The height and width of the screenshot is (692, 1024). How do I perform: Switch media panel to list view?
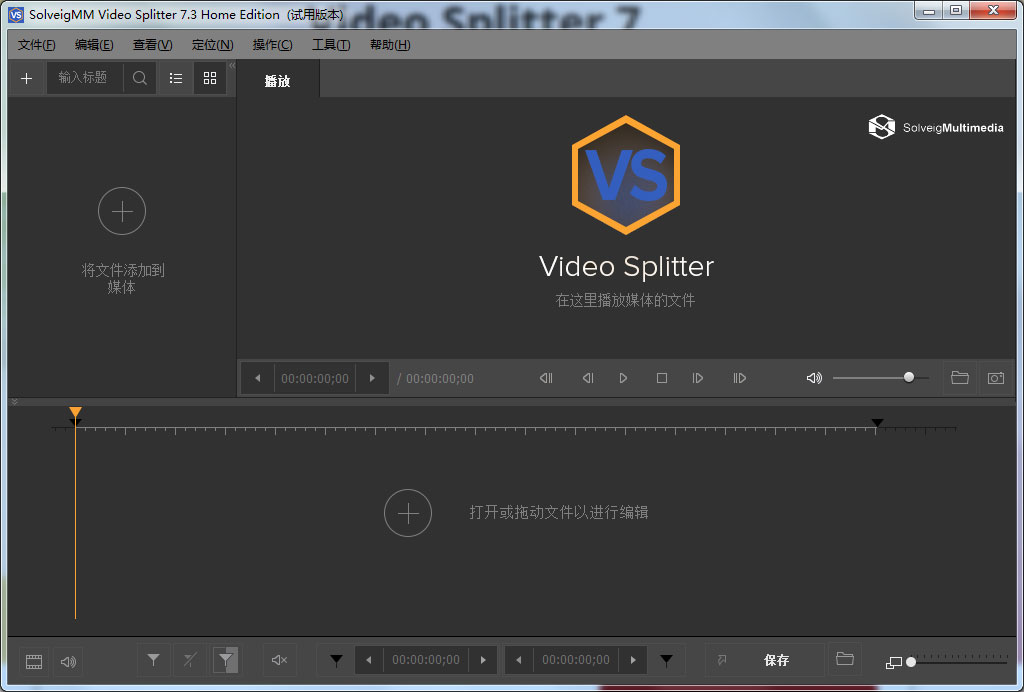coord(175,78)
